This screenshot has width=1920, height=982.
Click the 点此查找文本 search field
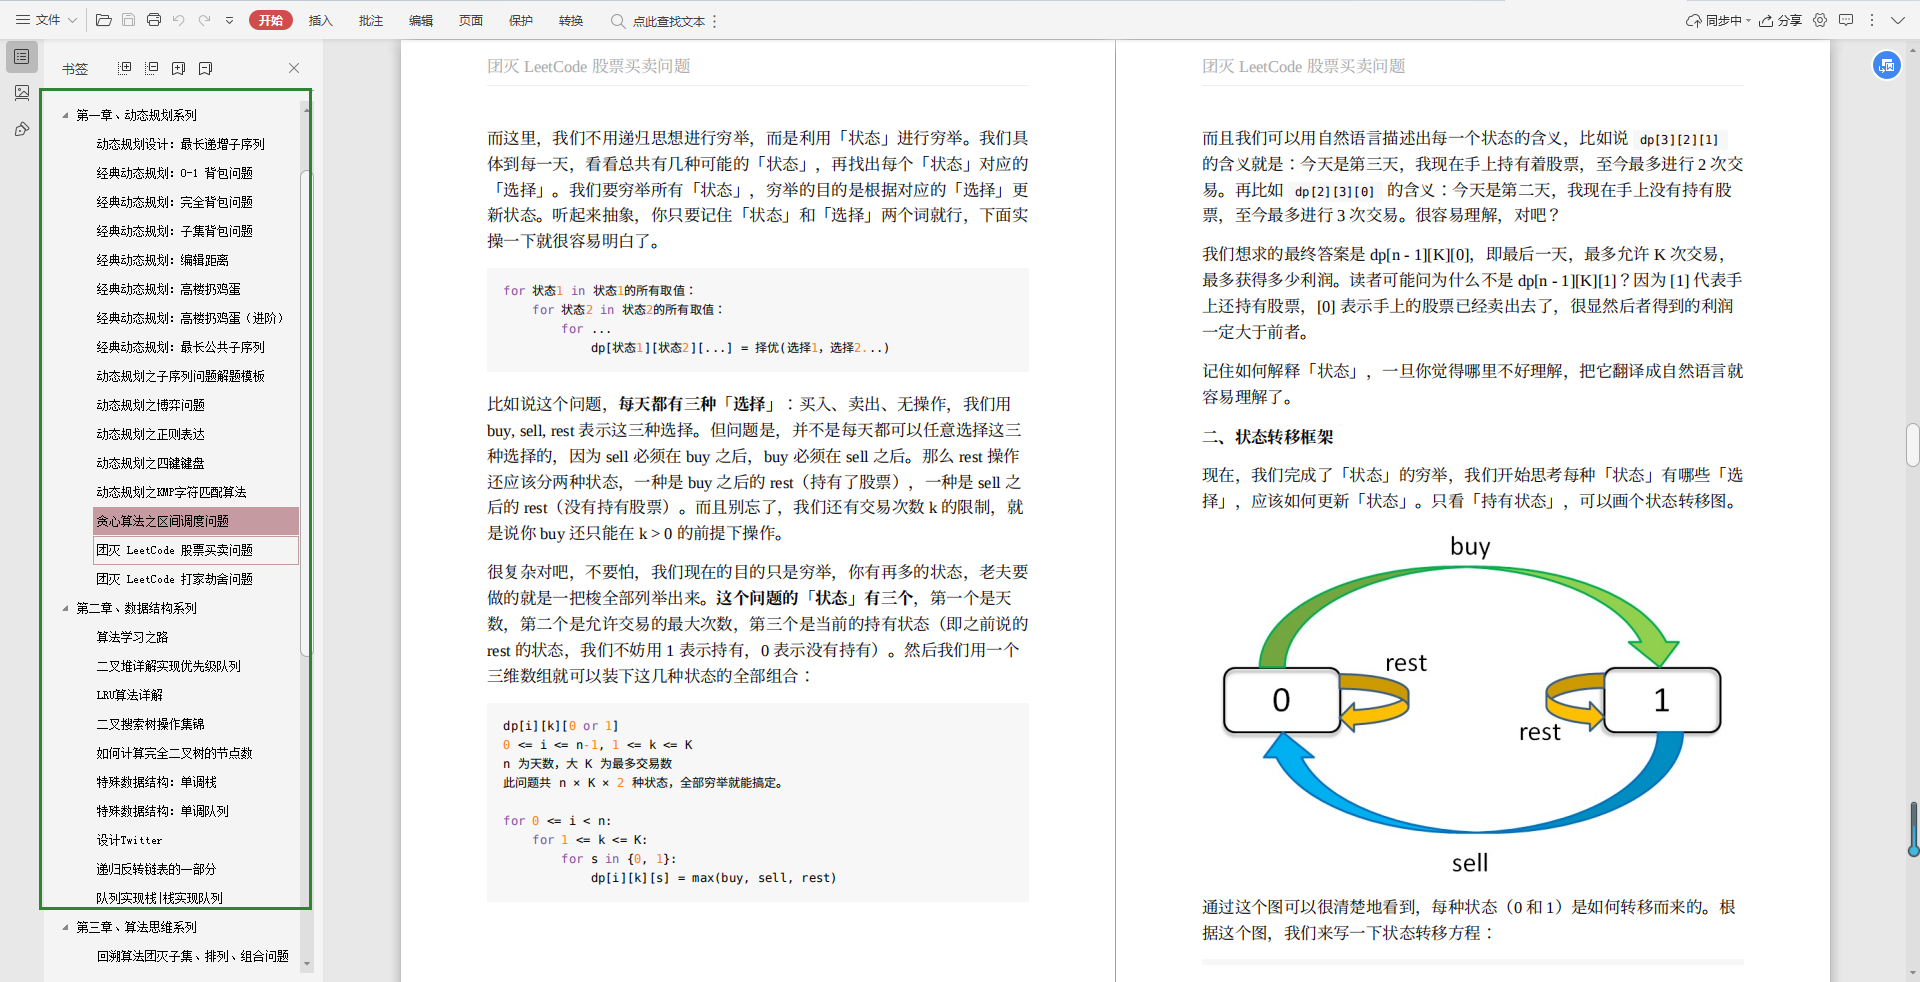658,21
